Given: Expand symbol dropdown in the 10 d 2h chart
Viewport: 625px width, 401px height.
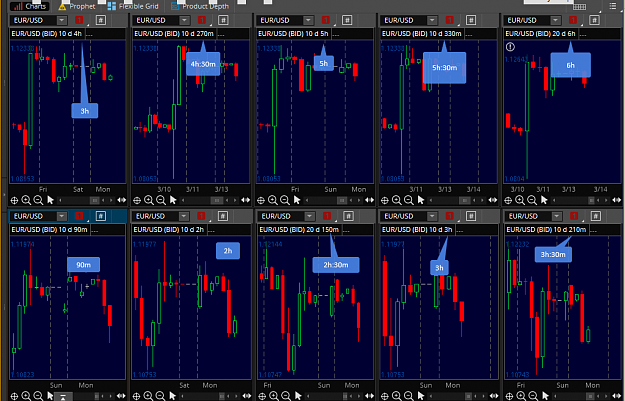Looking at the screenshot, I should (184, 216).
